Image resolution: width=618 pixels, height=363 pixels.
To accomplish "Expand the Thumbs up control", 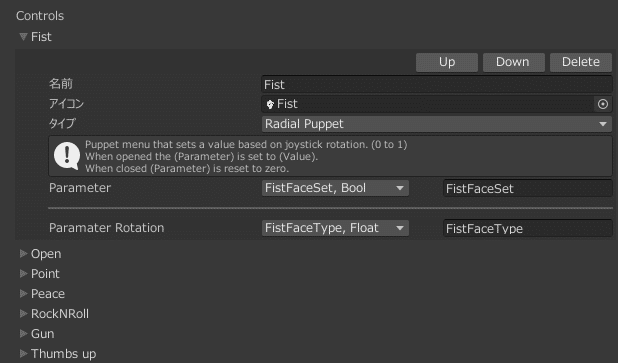I will tap(23, 354).
